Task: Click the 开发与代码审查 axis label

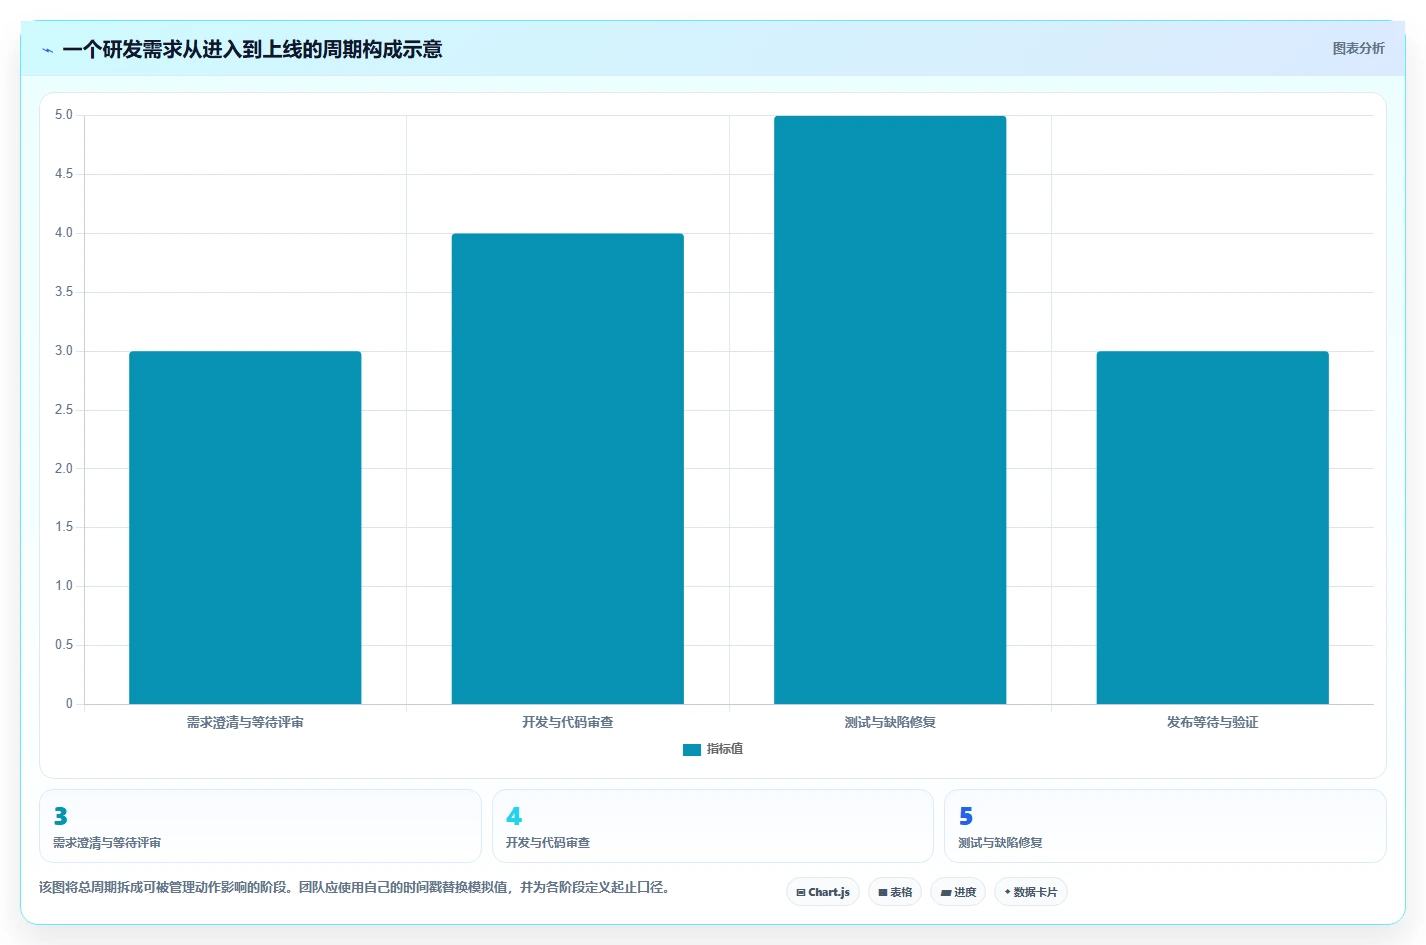Action: click(567, 722)
